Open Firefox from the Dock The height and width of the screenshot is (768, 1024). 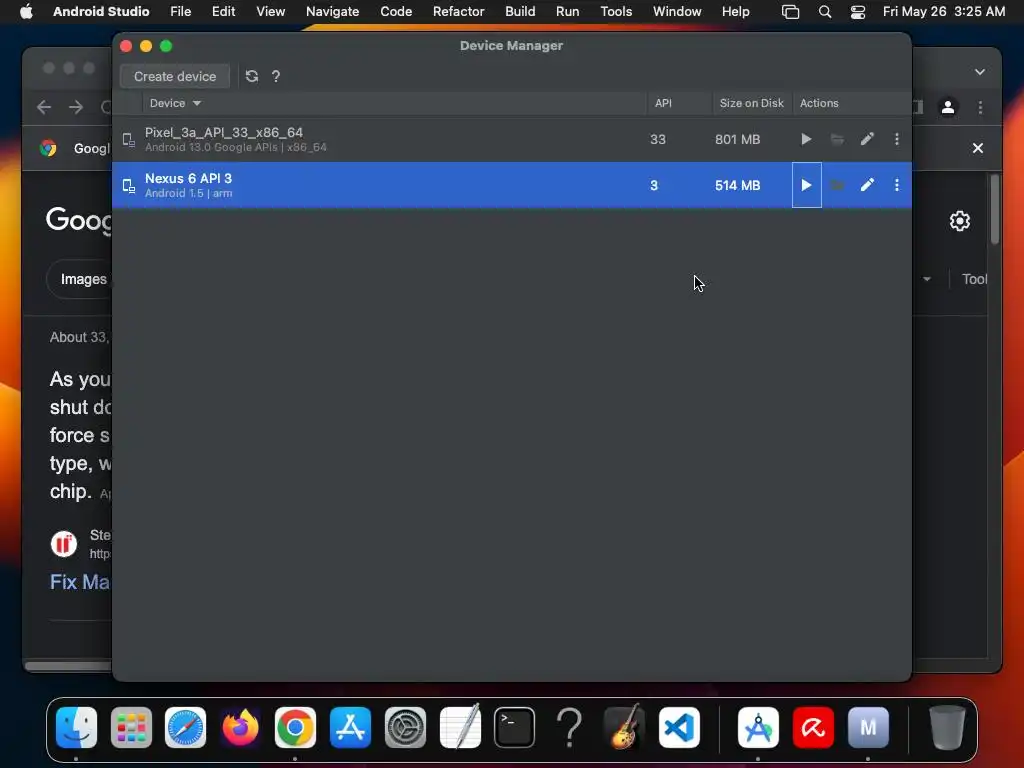(240, 727)
